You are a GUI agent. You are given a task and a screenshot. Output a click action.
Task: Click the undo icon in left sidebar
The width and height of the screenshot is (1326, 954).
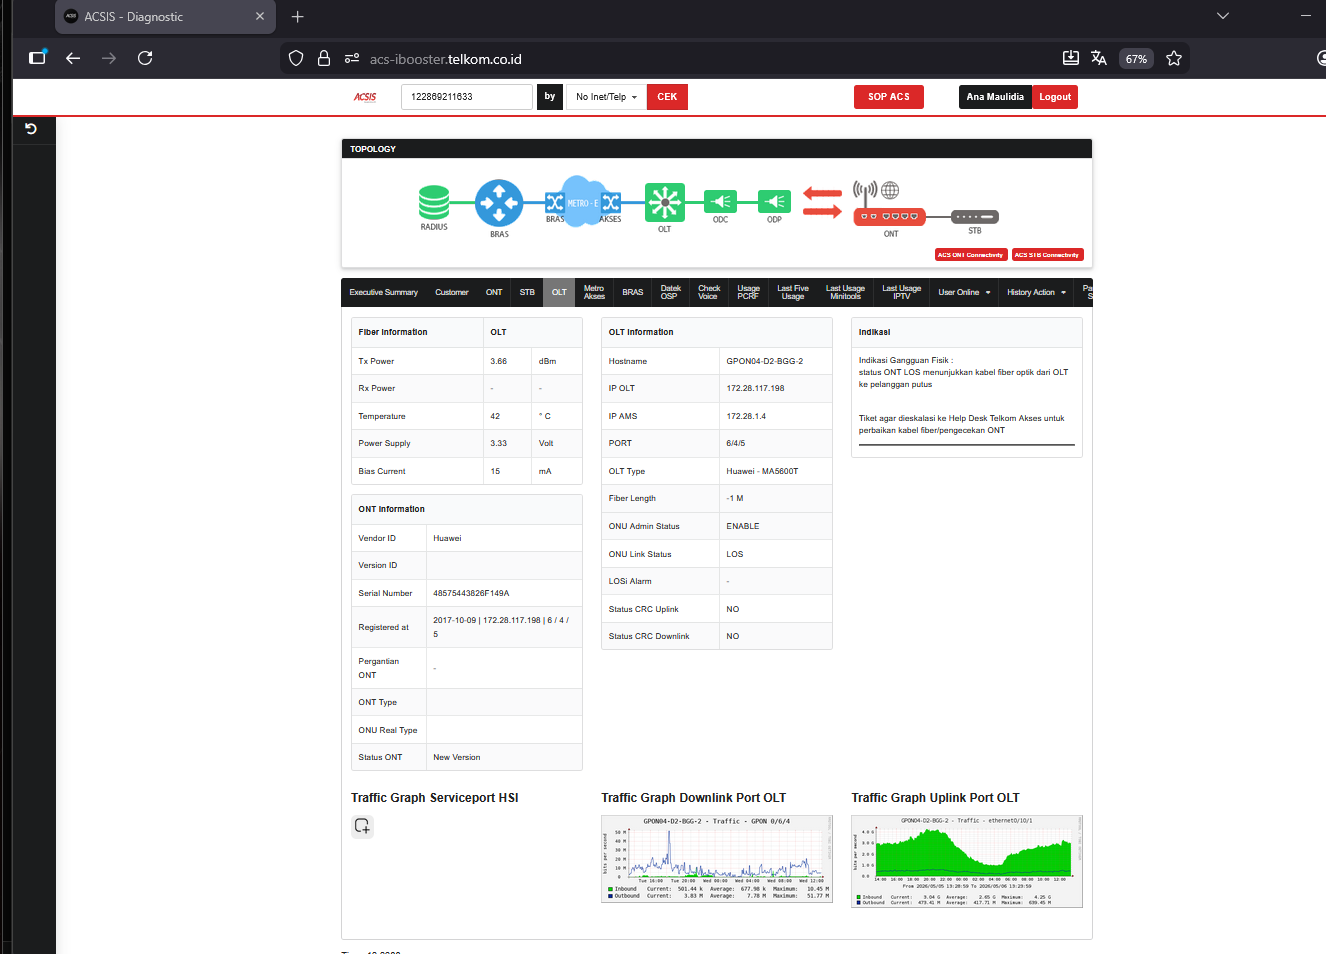(x=31, y=128)
